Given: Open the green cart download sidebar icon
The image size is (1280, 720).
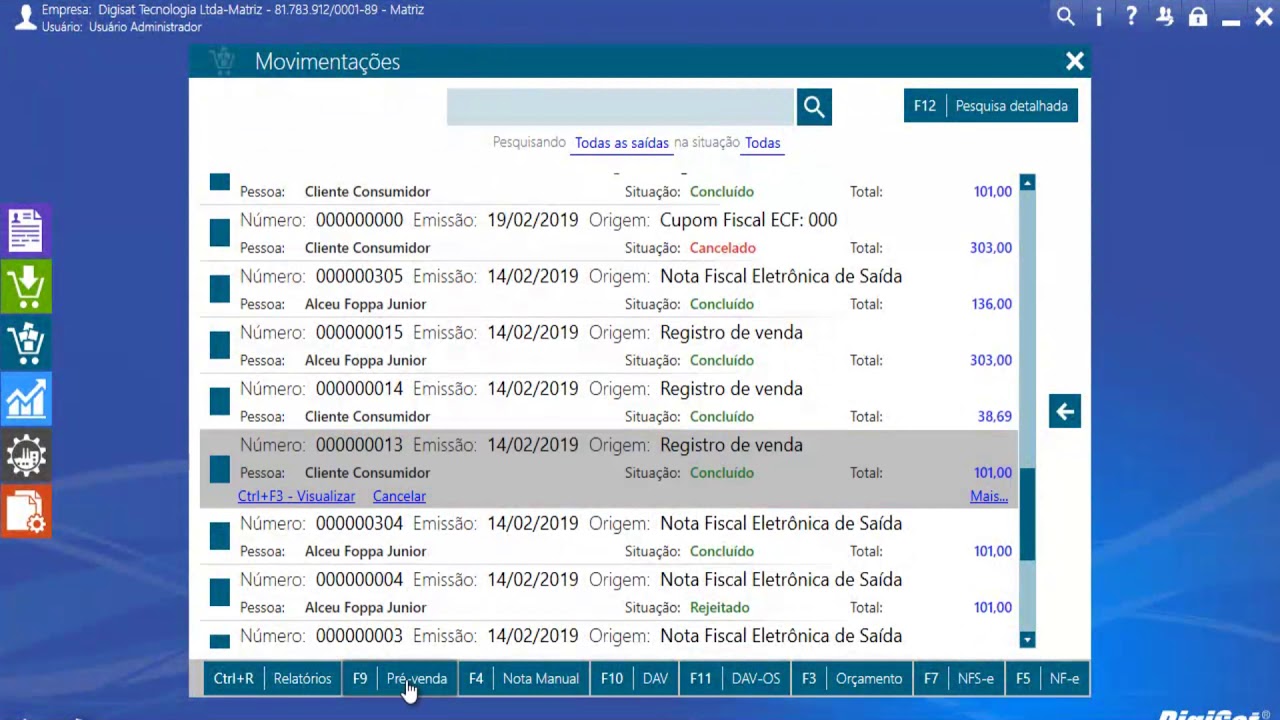Looking at the screenshot, I should tap(26, 287).
